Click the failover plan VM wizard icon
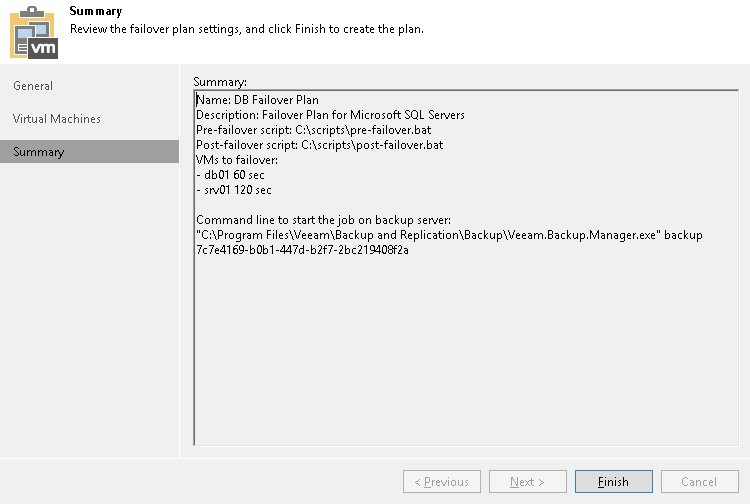750x504 pixels. point(34,31)
